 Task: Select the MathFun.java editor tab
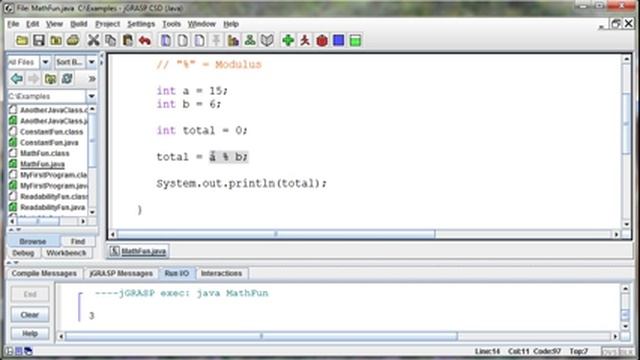click(x=138, y=251)
